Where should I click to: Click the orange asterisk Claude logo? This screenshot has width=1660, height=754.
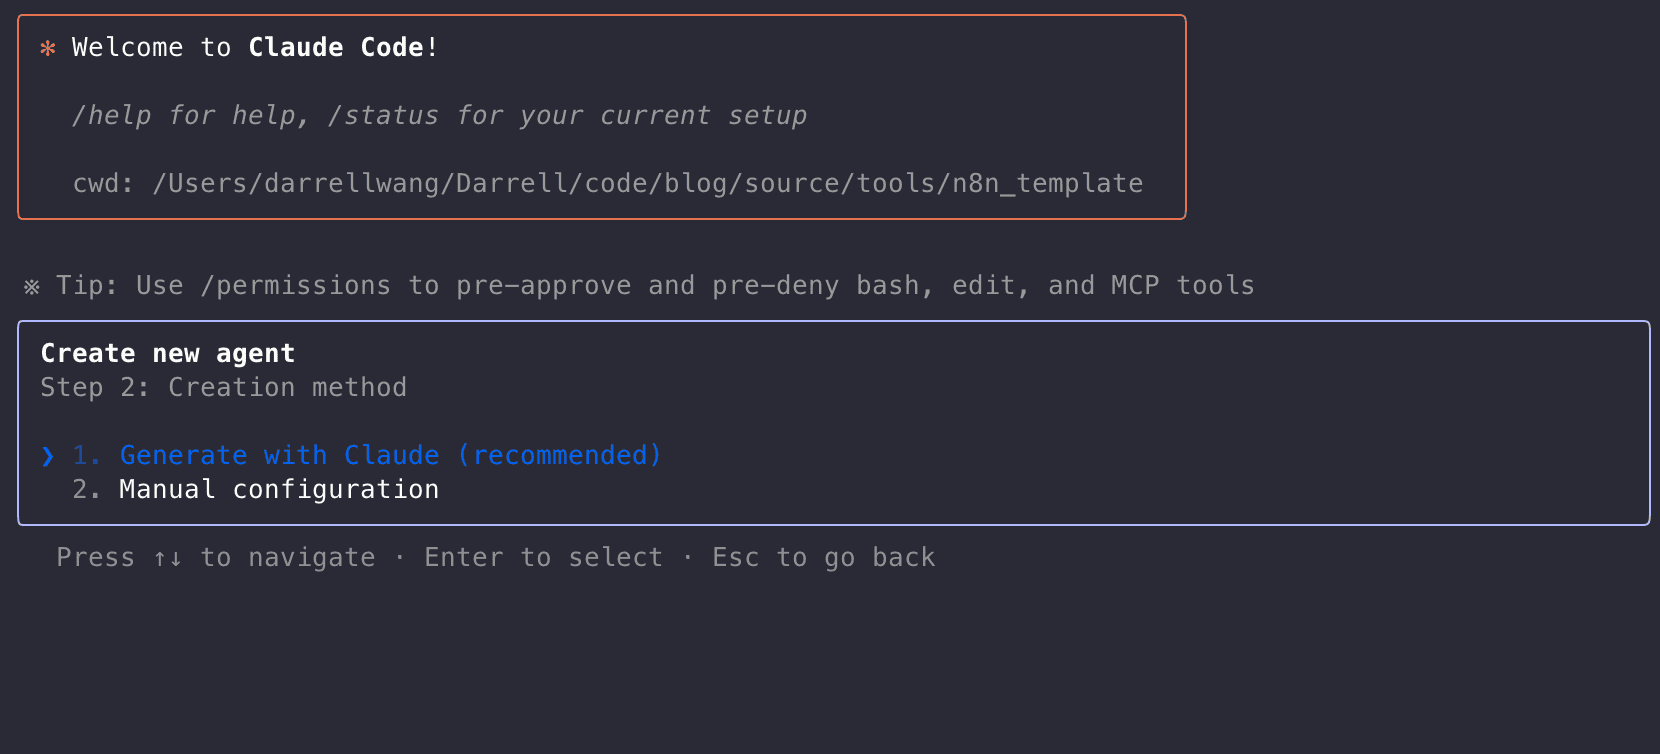pos(47,48)
